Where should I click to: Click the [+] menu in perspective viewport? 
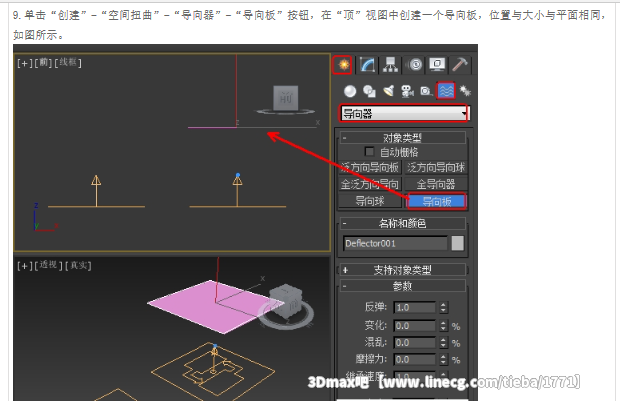coord(25,265)
